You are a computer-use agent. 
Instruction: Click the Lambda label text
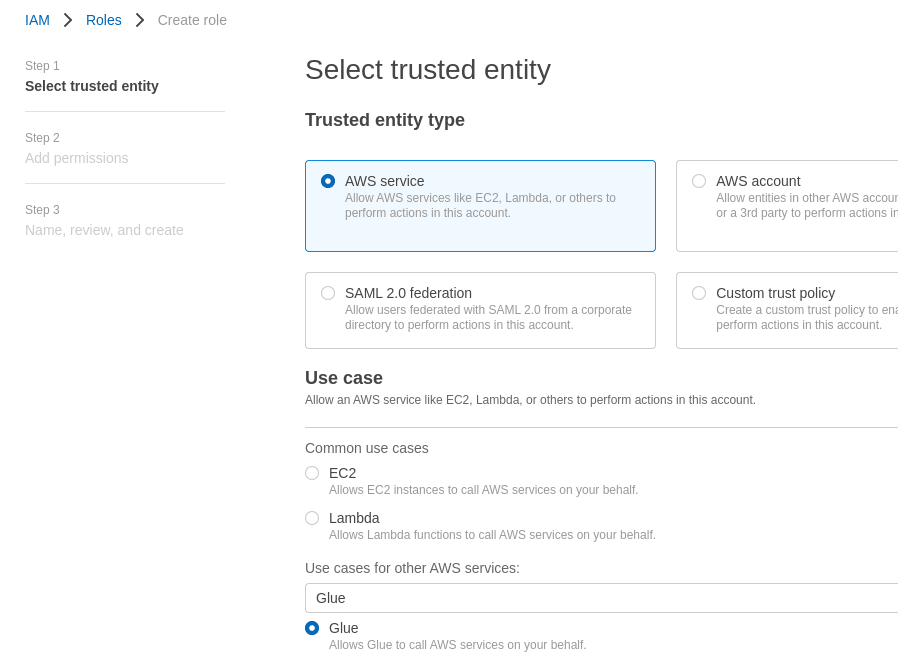[x=354, y=518]
